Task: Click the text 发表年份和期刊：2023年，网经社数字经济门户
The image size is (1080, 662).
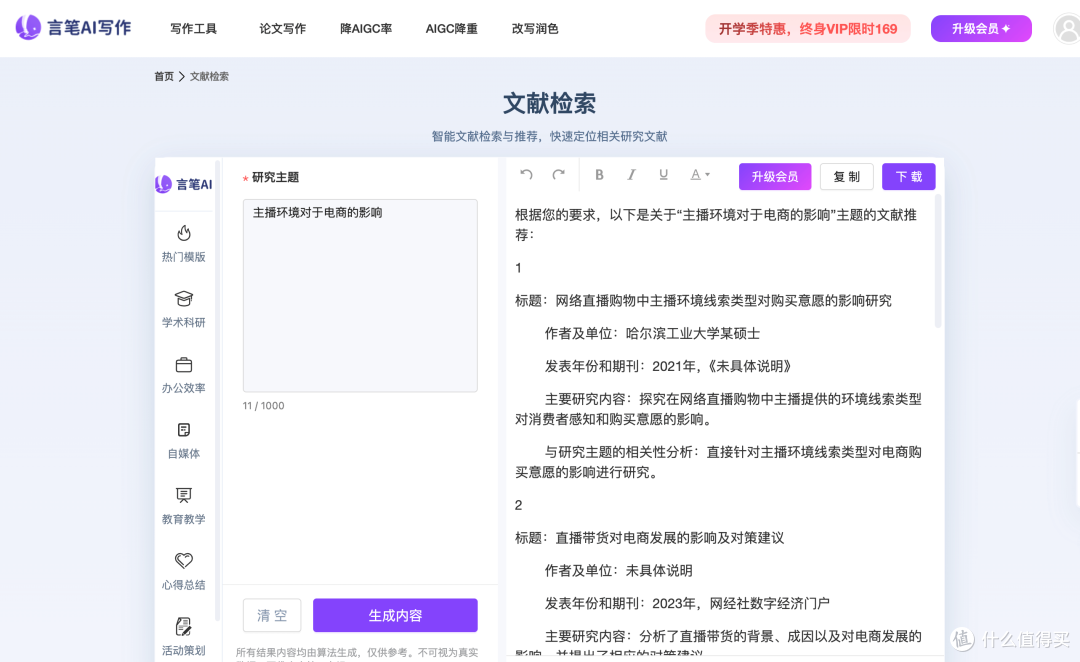Action: pyautogui.click(x=687, y=603)
